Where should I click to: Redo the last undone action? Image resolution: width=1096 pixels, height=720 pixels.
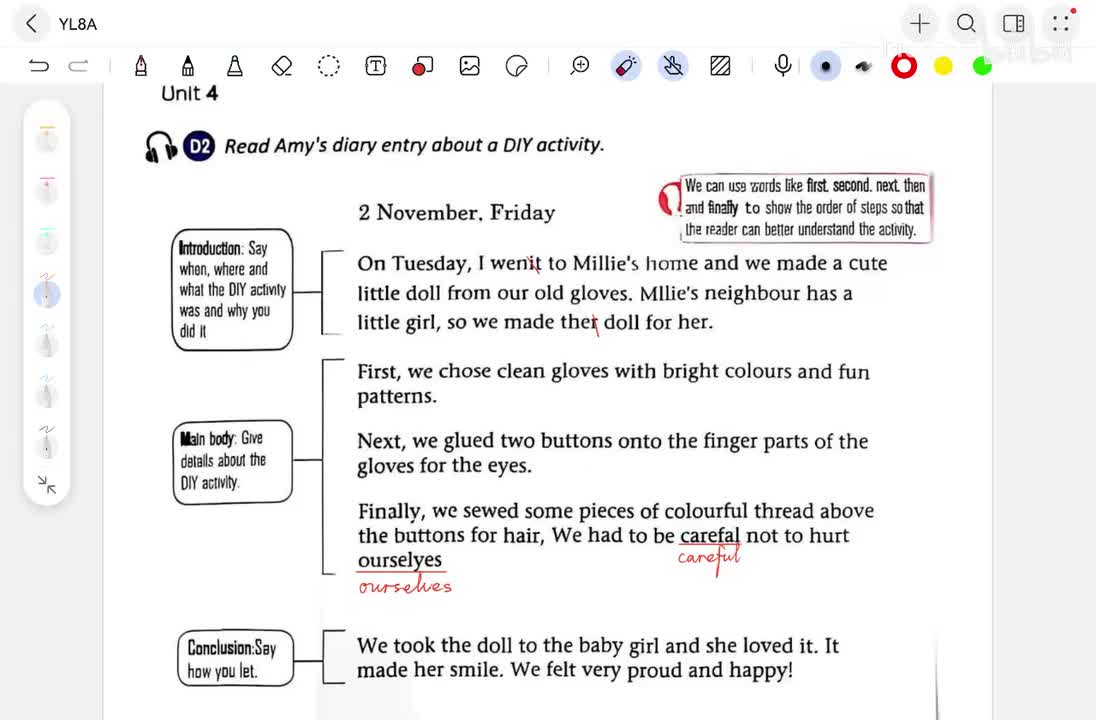[78, 66]
